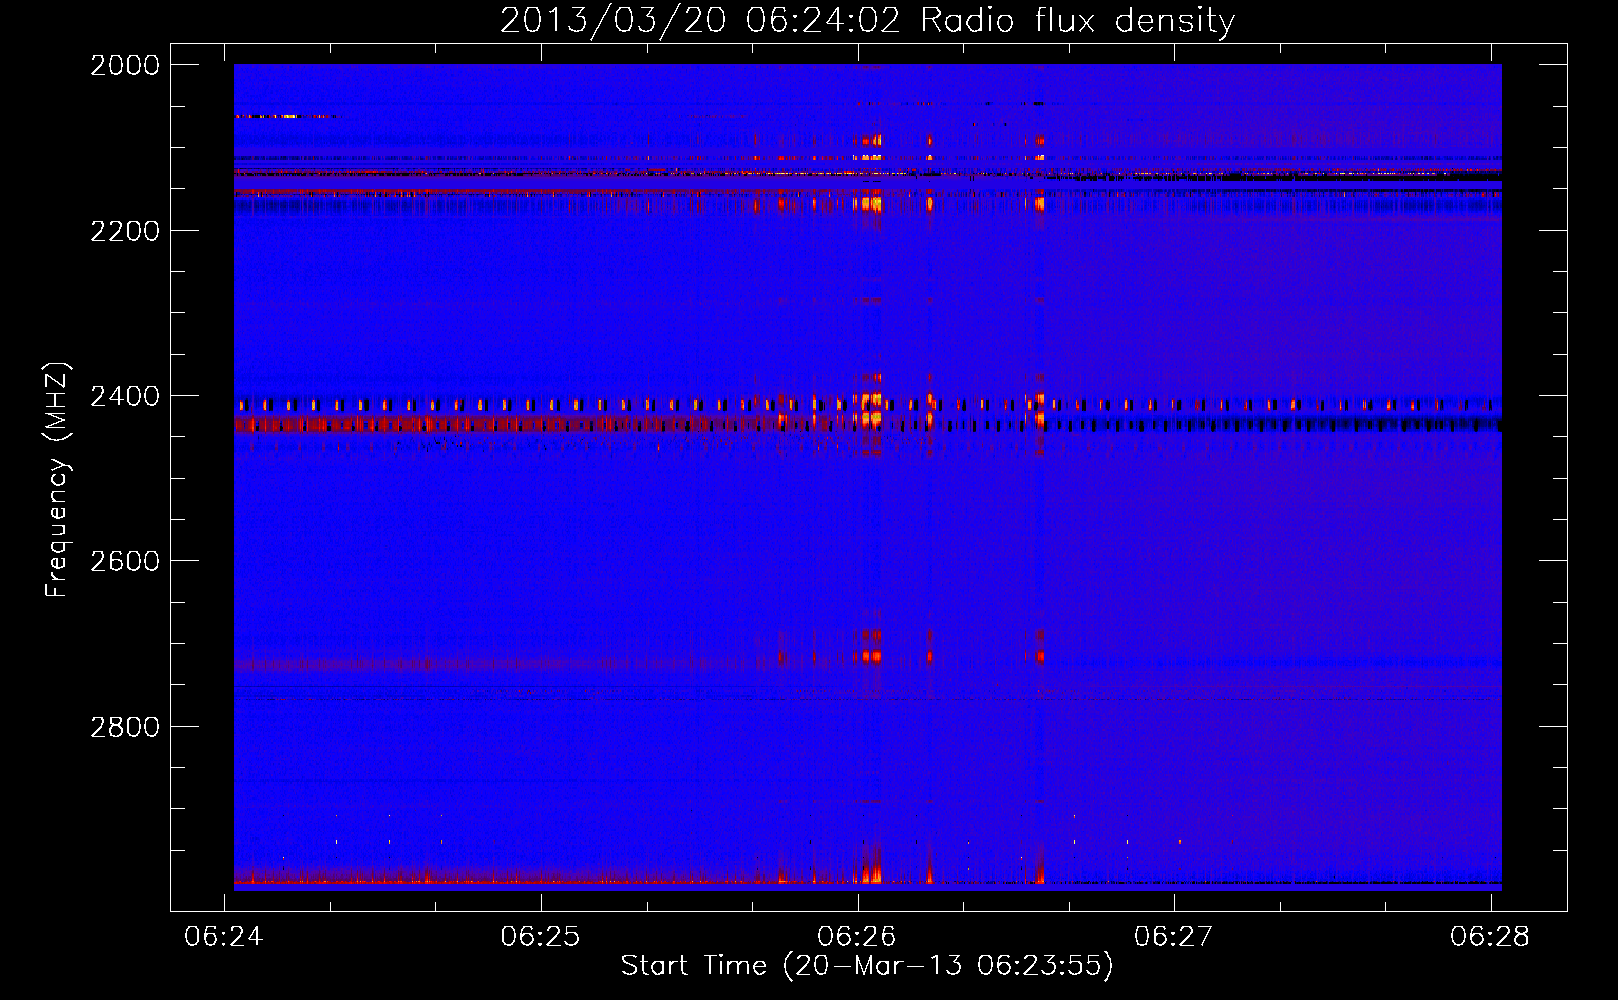The image size is (1618, 1000).
Task: Click the 2200 frequency tick label
Action: 125,231
